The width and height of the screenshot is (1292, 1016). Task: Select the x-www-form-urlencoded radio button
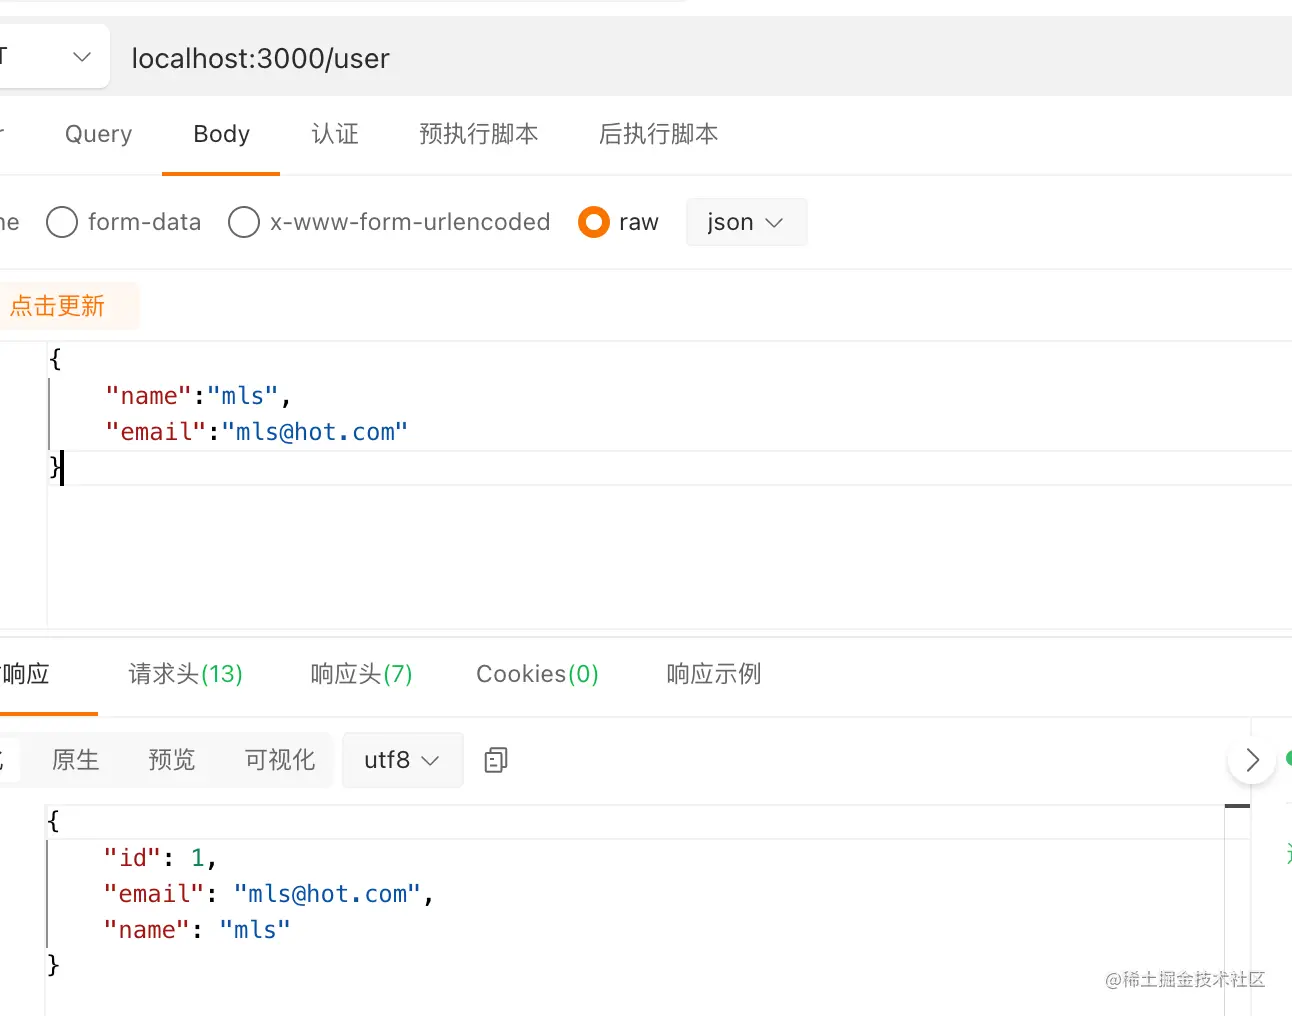pyautogui.click(x=244, y=222)
